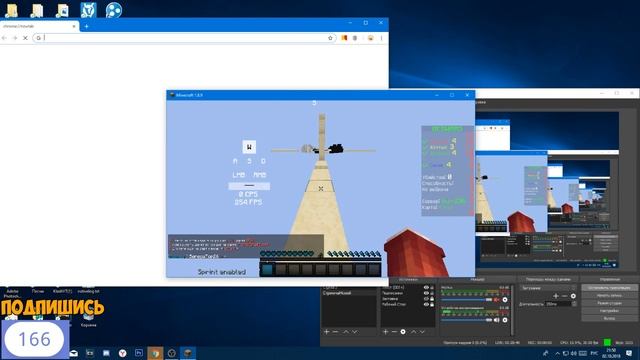Change transition duration stepper value
640x360 pixels.
pyautogui.click(x=574, y=304)
